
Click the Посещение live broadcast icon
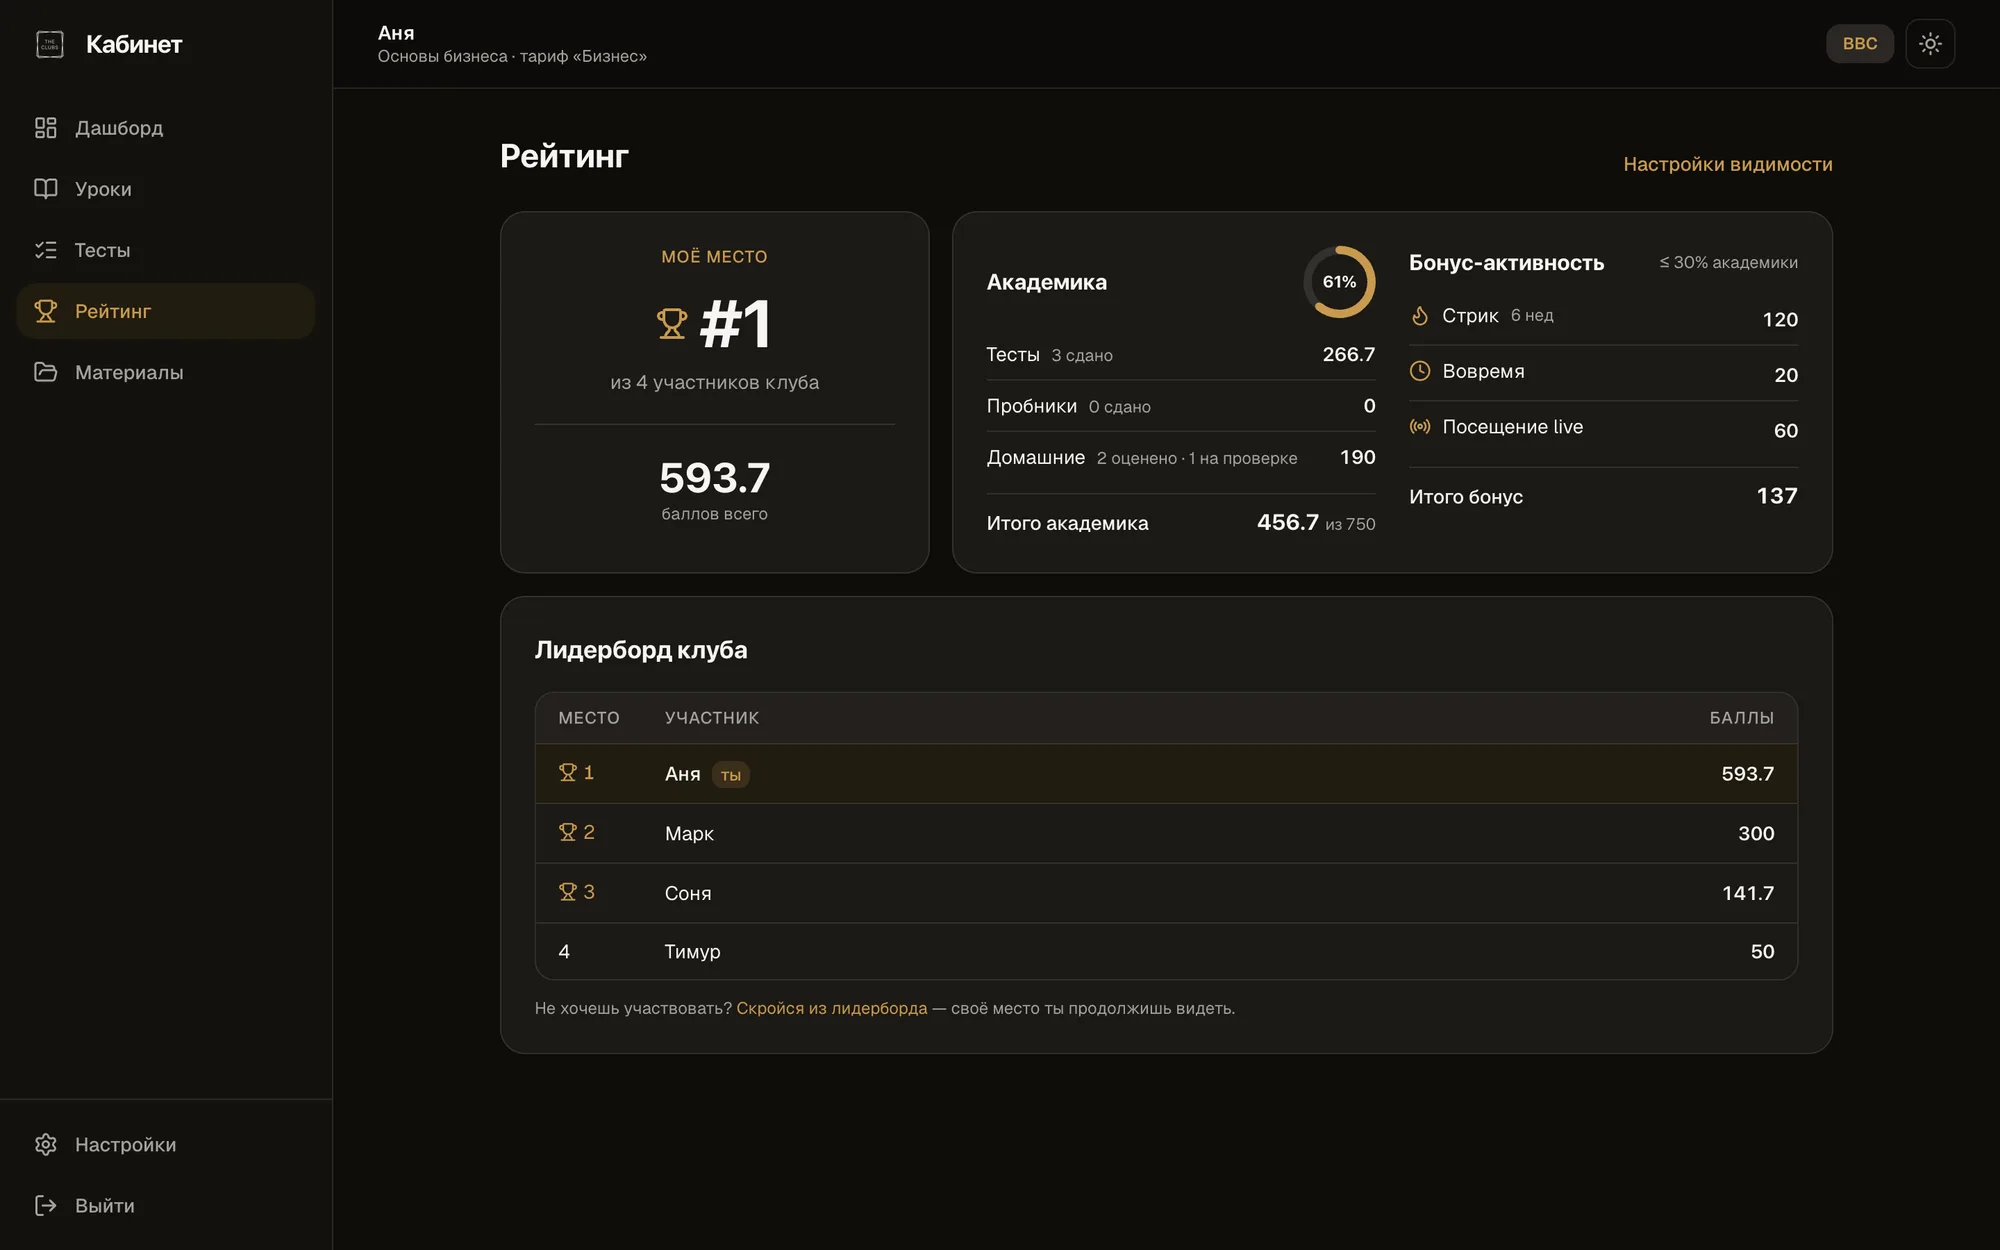click(x=1420, y=427)
